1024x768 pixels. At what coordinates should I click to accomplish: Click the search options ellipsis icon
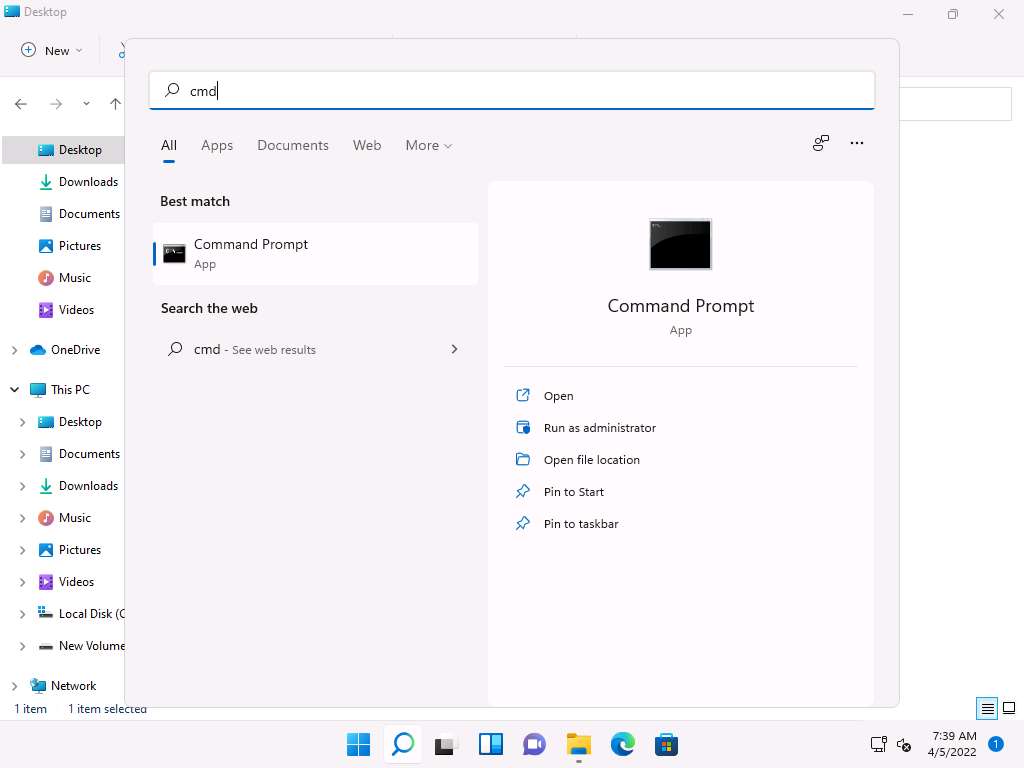click(x=856, y=143)
